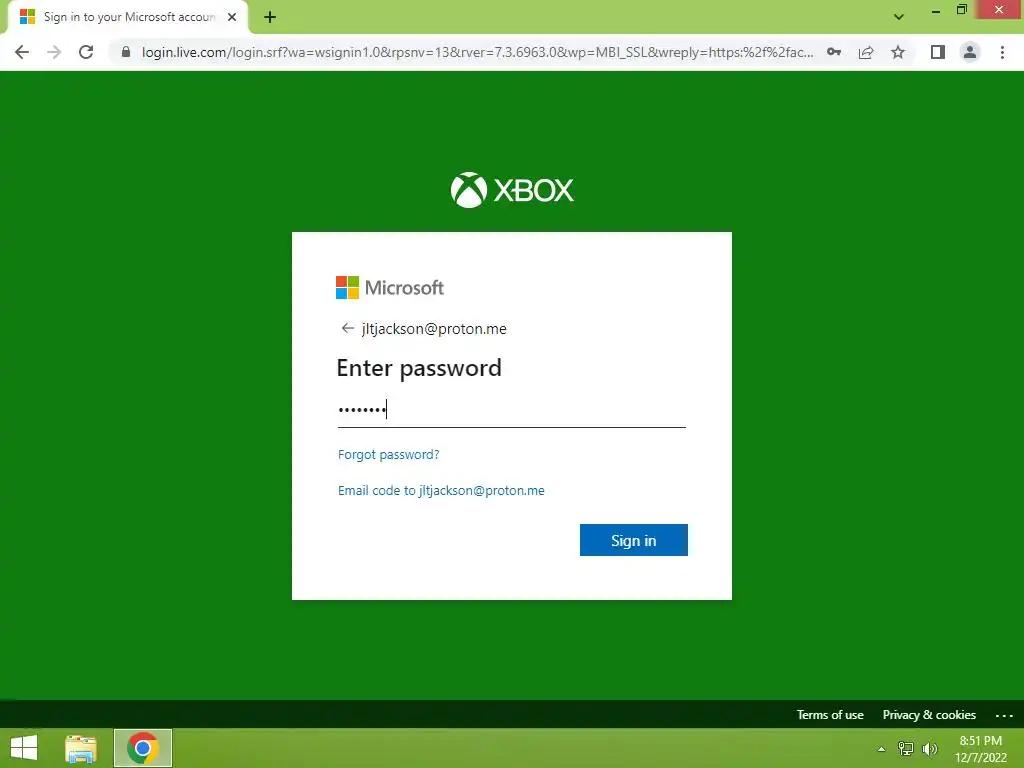Click the browser Back arrow button
Viewport: 1024px width, 768px height.
(x=22, y=52)
